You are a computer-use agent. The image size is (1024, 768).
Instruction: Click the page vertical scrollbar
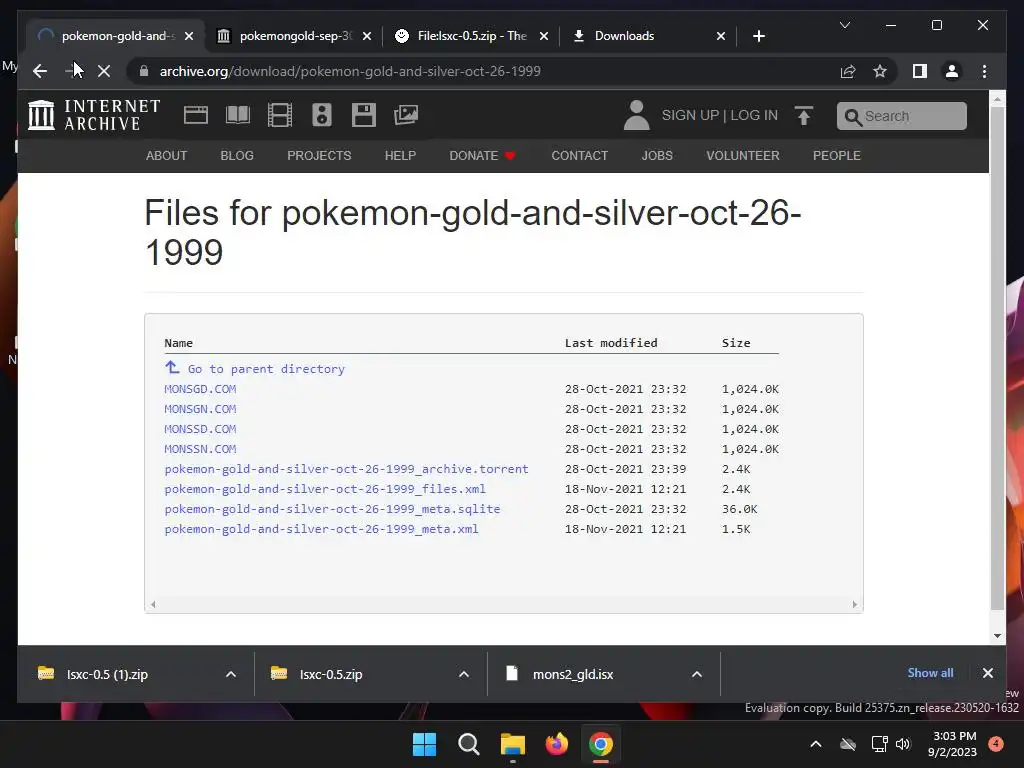click(997, 358)
